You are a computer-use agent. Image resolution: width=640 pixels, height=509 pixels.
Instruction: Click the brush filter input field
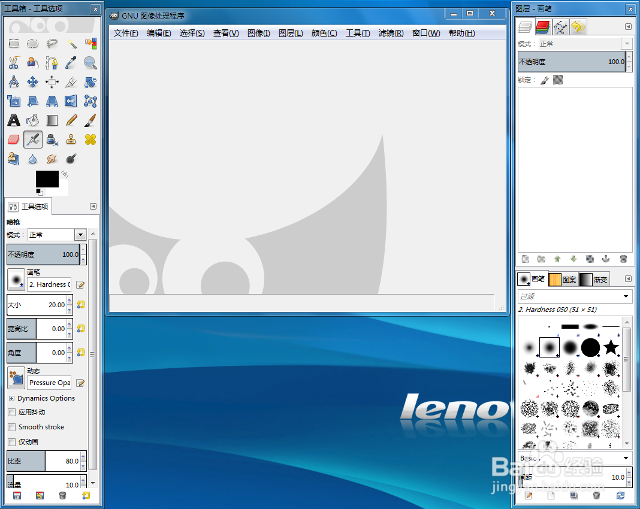click(569, 296)
